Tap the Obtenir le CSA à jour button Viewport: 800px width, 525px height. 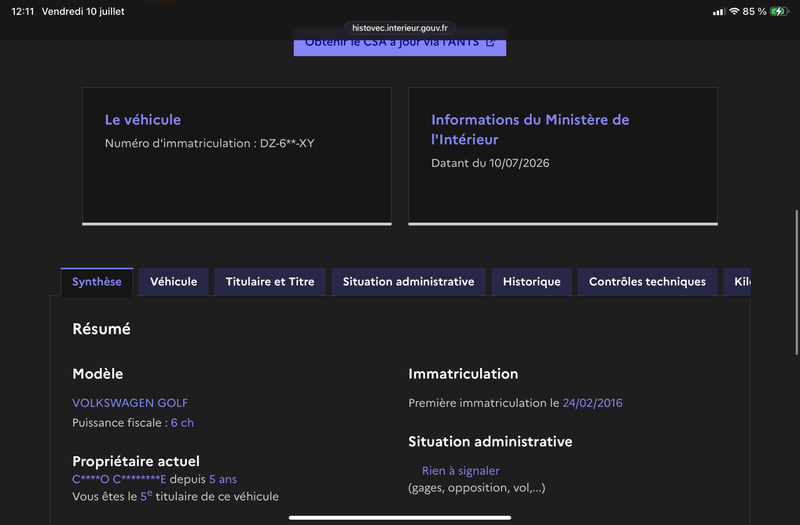399,45
